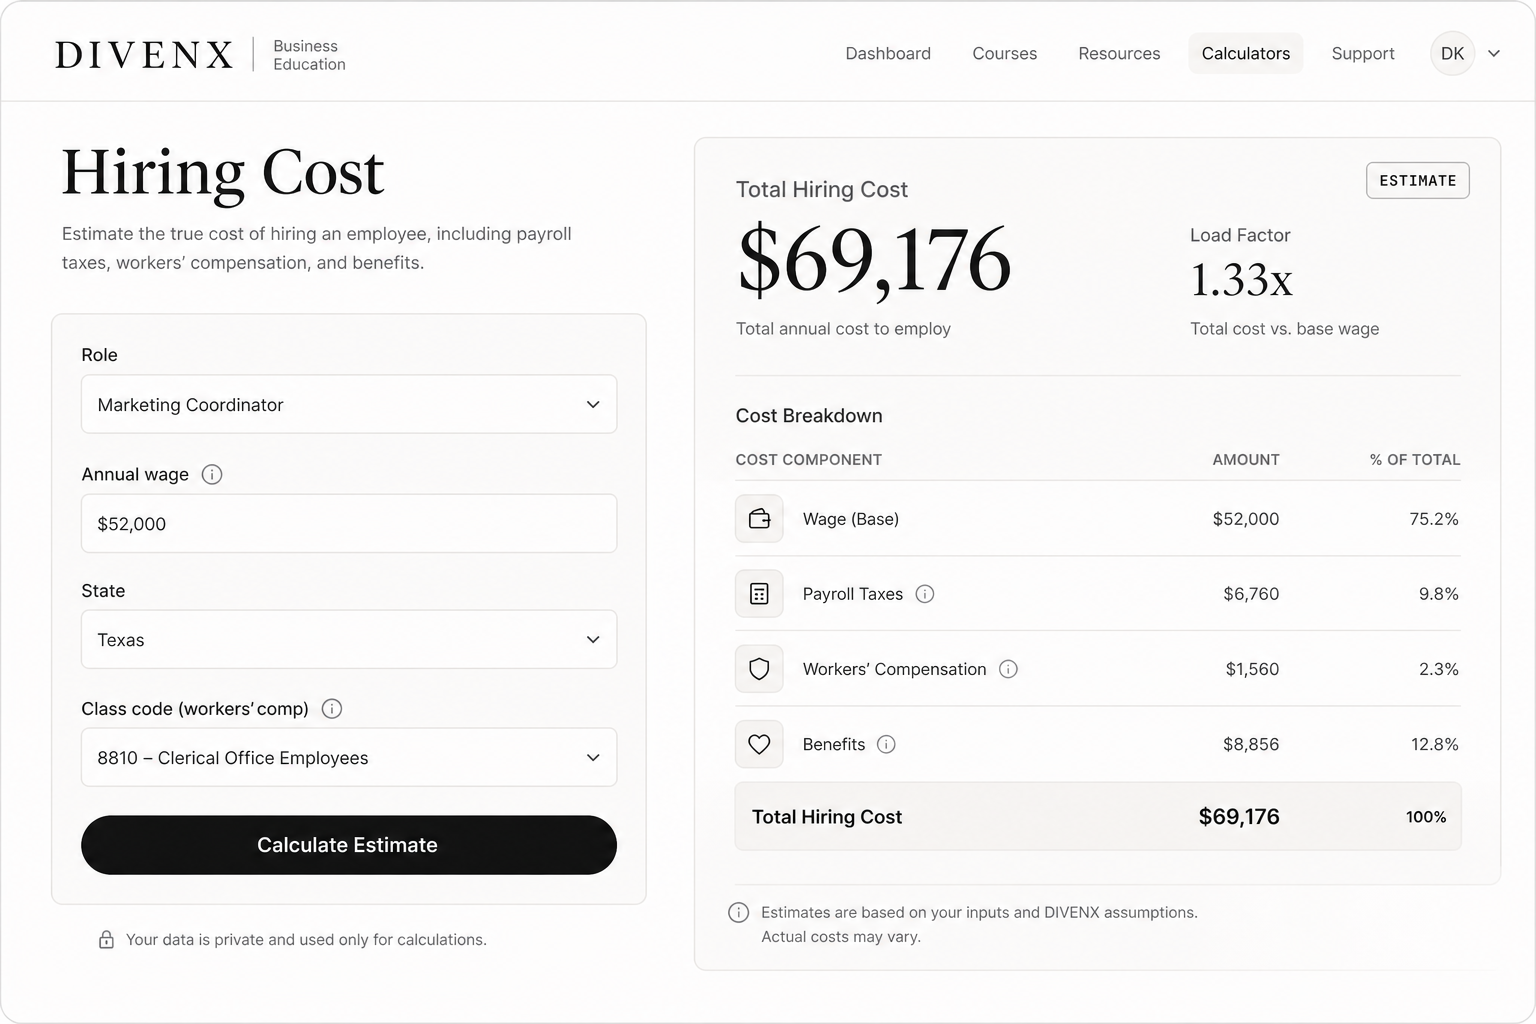Expand the user account menu chevron
The width and height of the screenshot is (1536, 1024).
pos(1494,54)
